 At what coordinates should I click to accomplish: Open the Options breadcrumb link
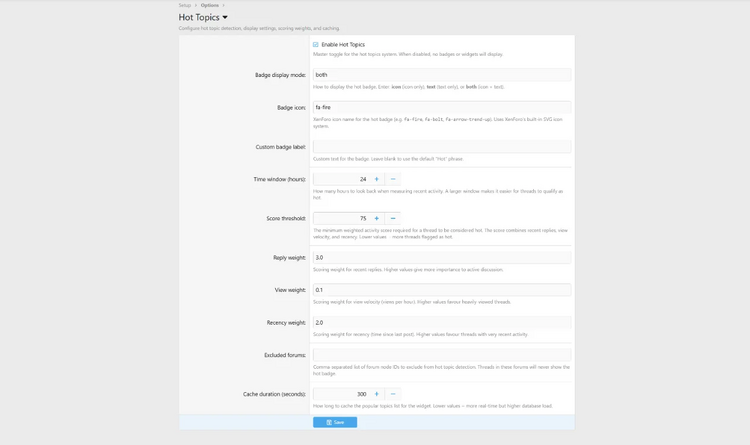[209, 5]
